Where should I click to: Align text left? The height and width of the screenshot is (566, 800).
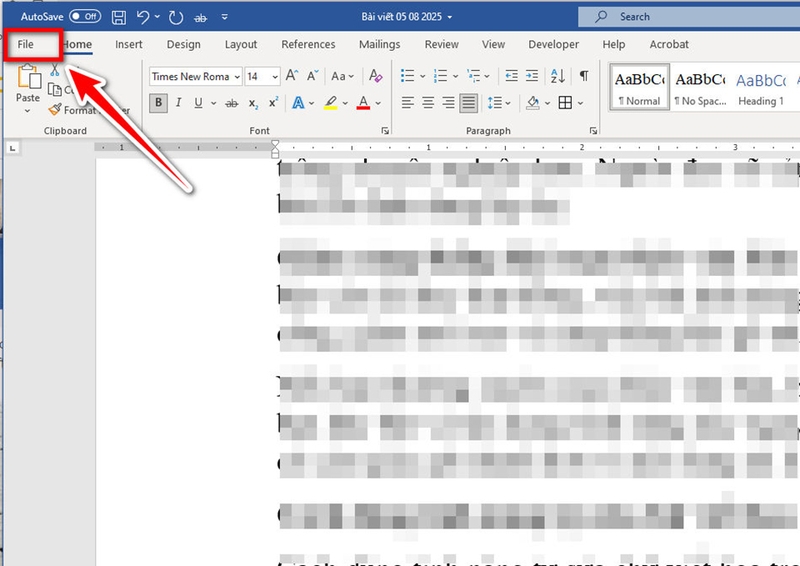click(407, 103)
